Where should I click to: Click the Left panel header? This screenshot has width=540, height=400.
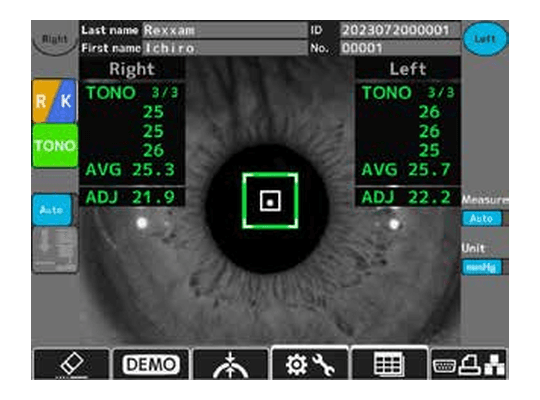point(408,69)
